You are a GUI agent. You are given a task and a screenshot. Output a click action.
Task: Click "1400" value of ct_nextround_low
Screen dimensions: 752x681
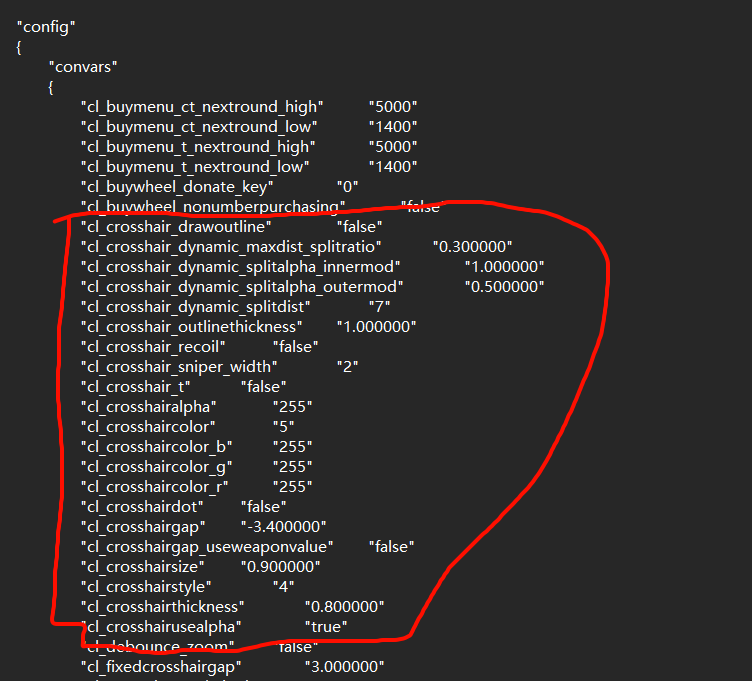[x=393, y=127]
